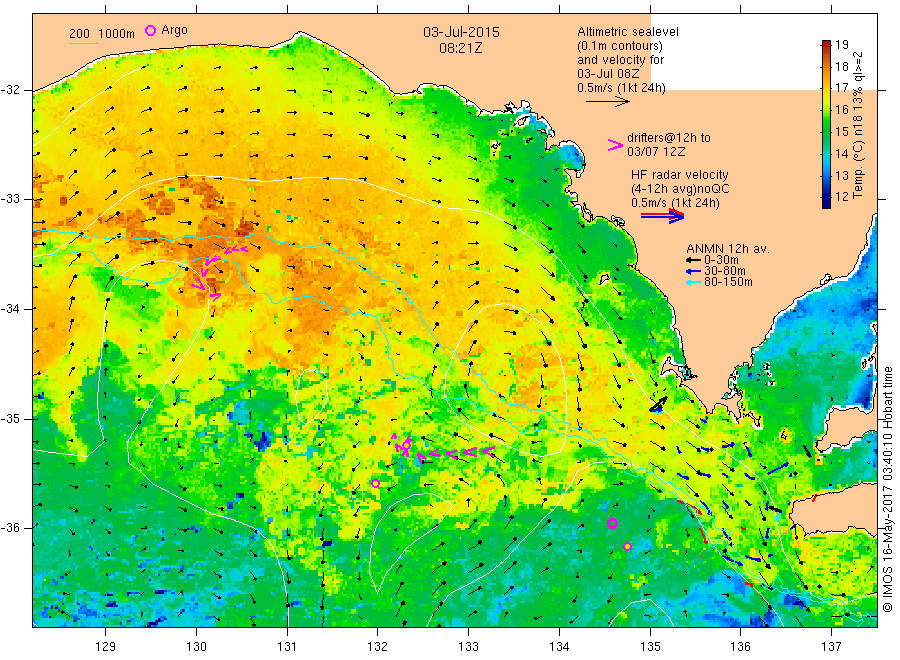900x660 pixels.
Task: Click the 'Altimetric sealevel' legend heading
Action: [x=628, y=32]
